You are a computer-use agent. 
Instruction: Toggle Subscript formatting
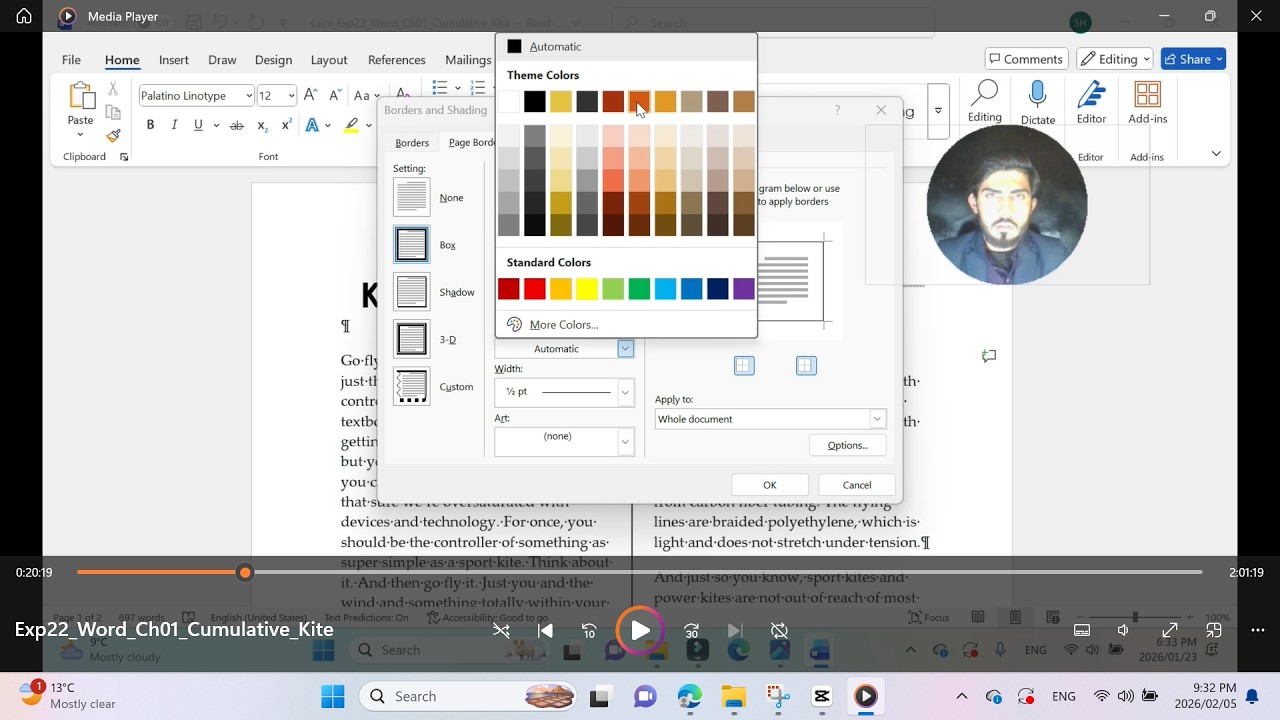[x=262, y=125]
